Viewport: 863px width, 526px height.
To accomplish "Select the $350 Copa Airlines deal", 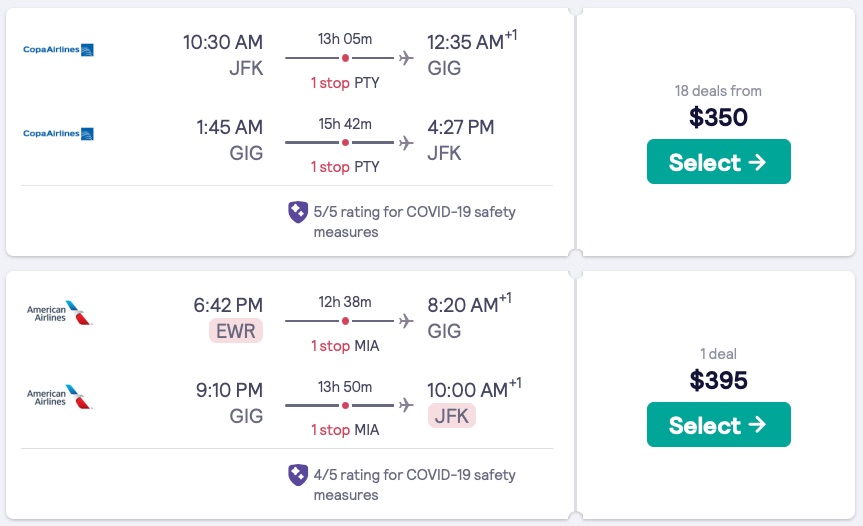I will click(x=718, y=162).
